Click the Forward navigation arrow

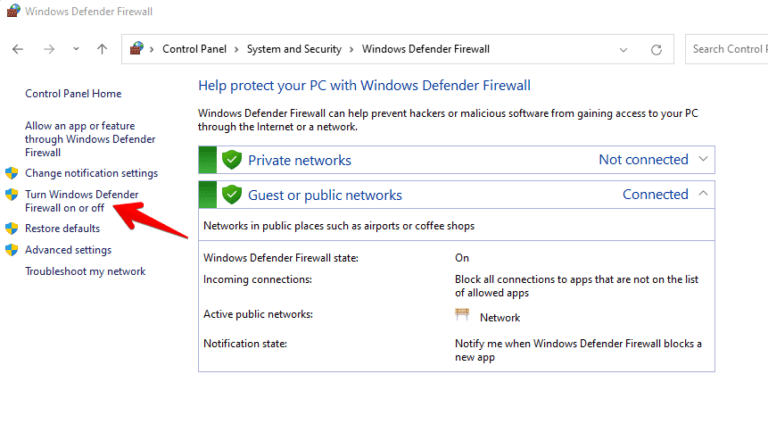pyautogui.click(x=49, y=49)
